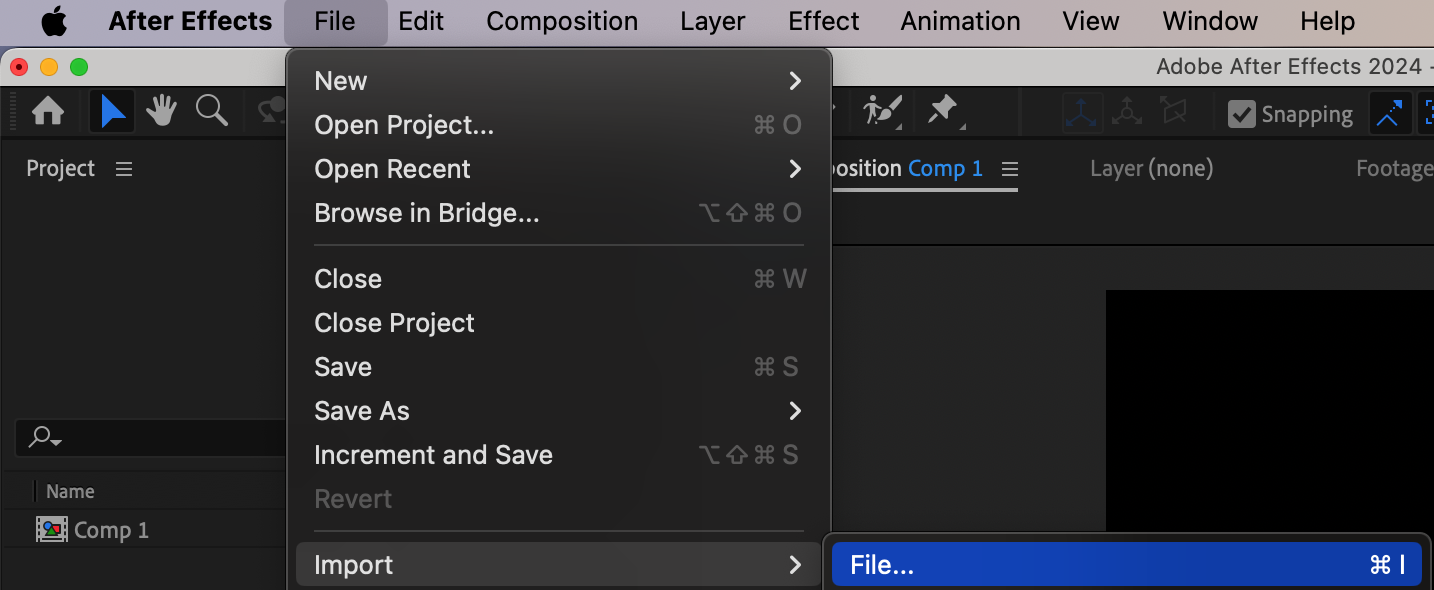The image size is (1434, 590).
Task: Select the Roto Brush tool
Action: point(883,112)
